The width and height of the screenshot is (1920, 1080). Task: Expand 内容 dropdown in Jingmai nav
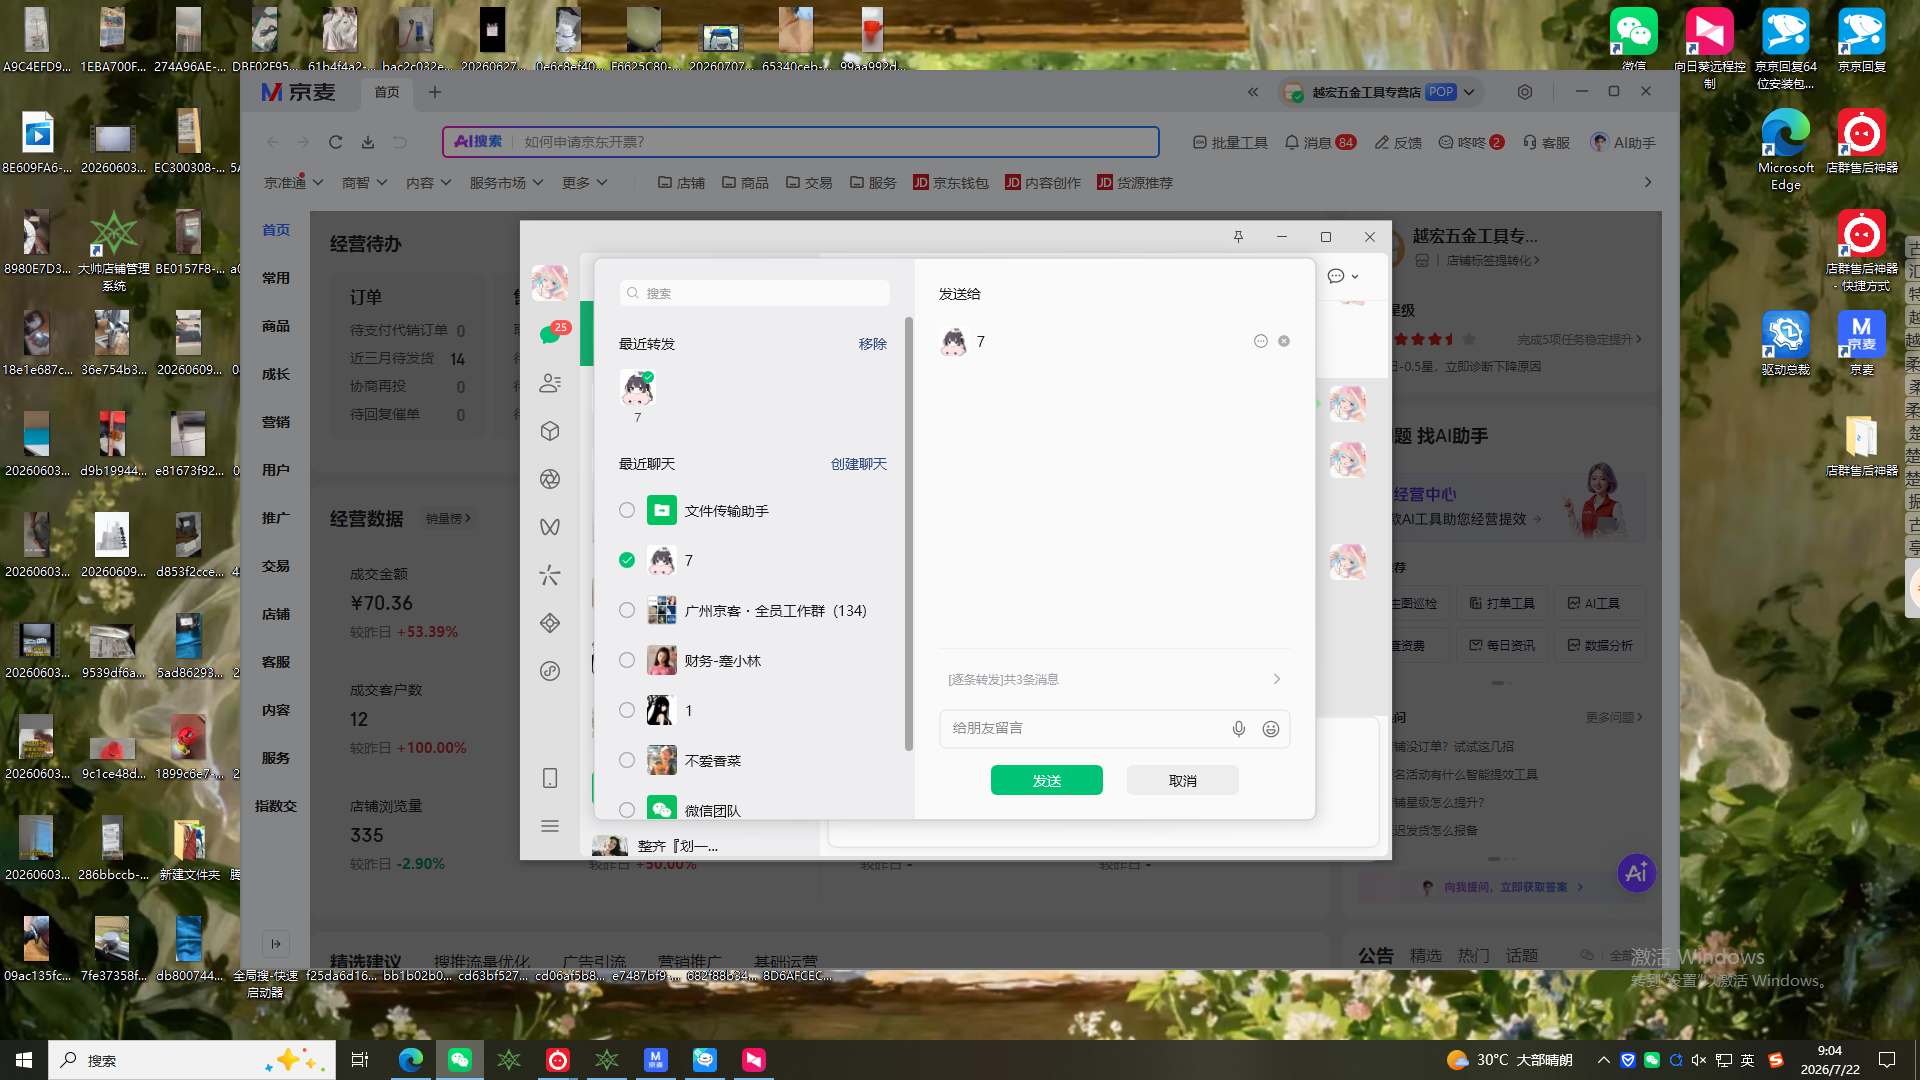pyautogui.click(x=428, y=183)
